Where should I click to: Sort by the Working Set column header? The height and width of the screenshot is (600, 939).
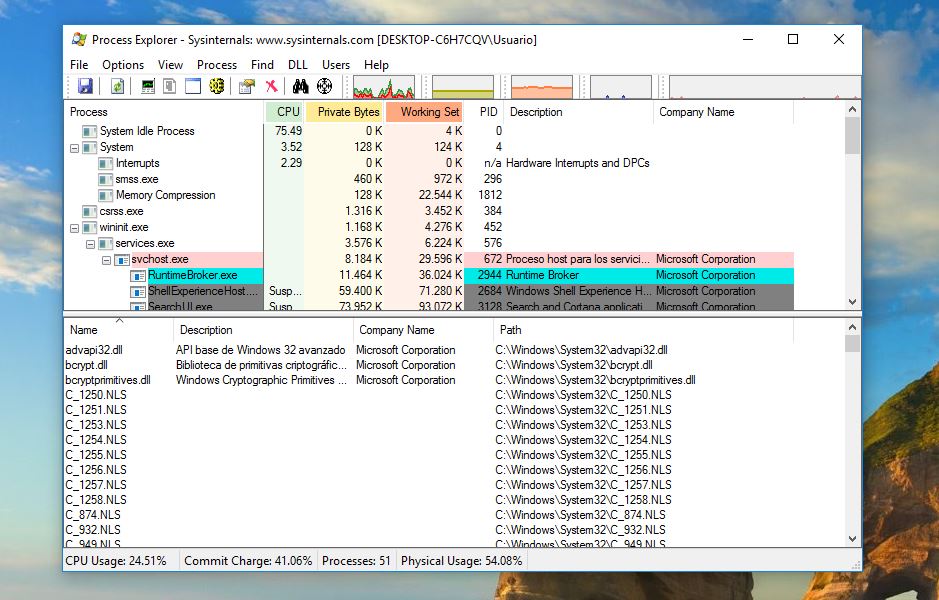point(425,112)
